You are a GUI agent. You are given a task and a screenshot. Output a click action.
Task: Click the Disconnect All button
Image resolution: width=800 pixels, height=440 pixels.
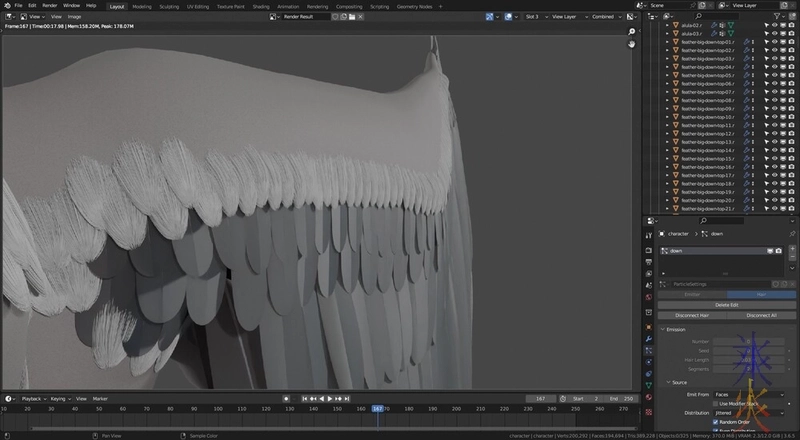[x=761, y=315]
